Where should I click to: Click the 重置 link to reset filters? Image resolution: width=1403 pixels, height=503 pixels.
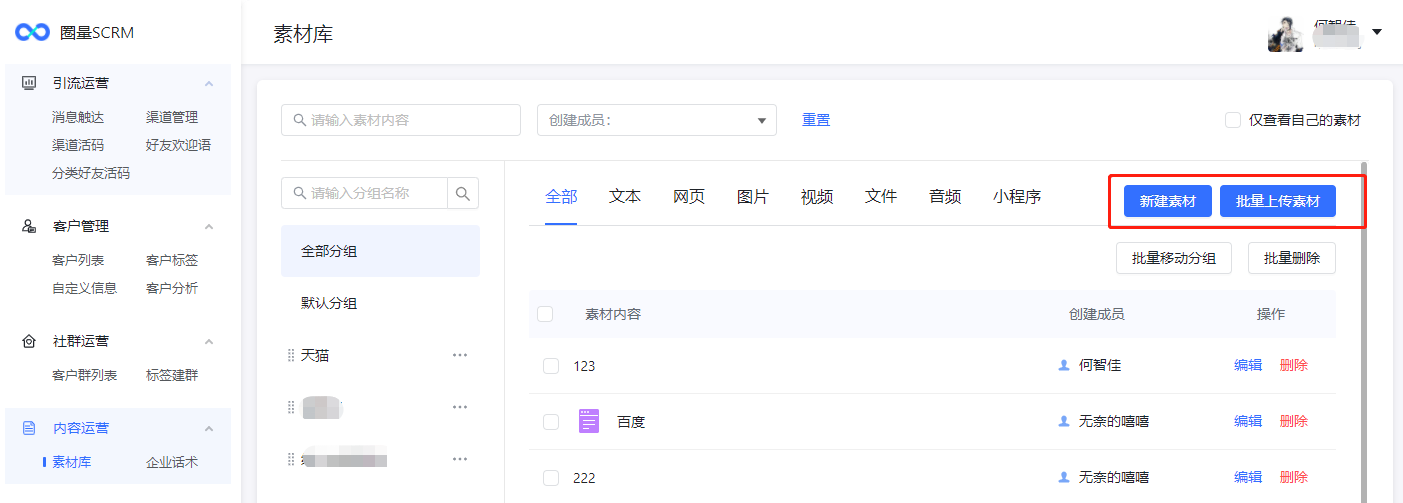(x=816, y=120)
